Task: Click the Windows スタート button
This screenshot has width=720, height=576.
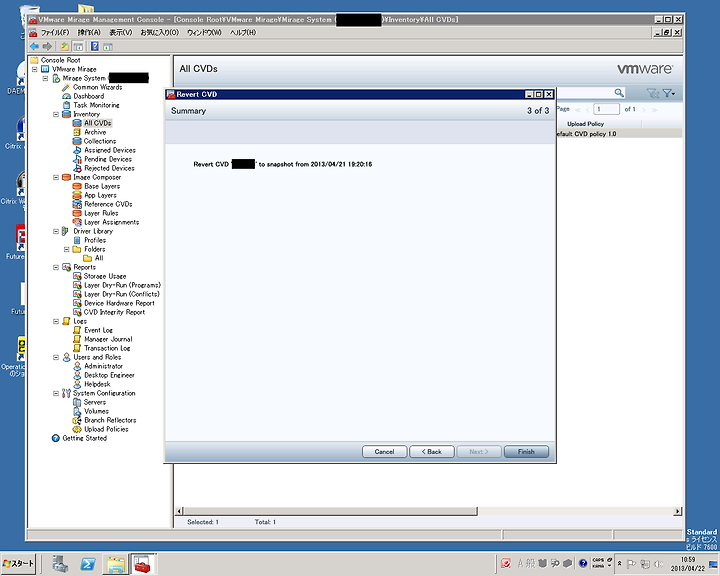Action: tap(18, 564)
